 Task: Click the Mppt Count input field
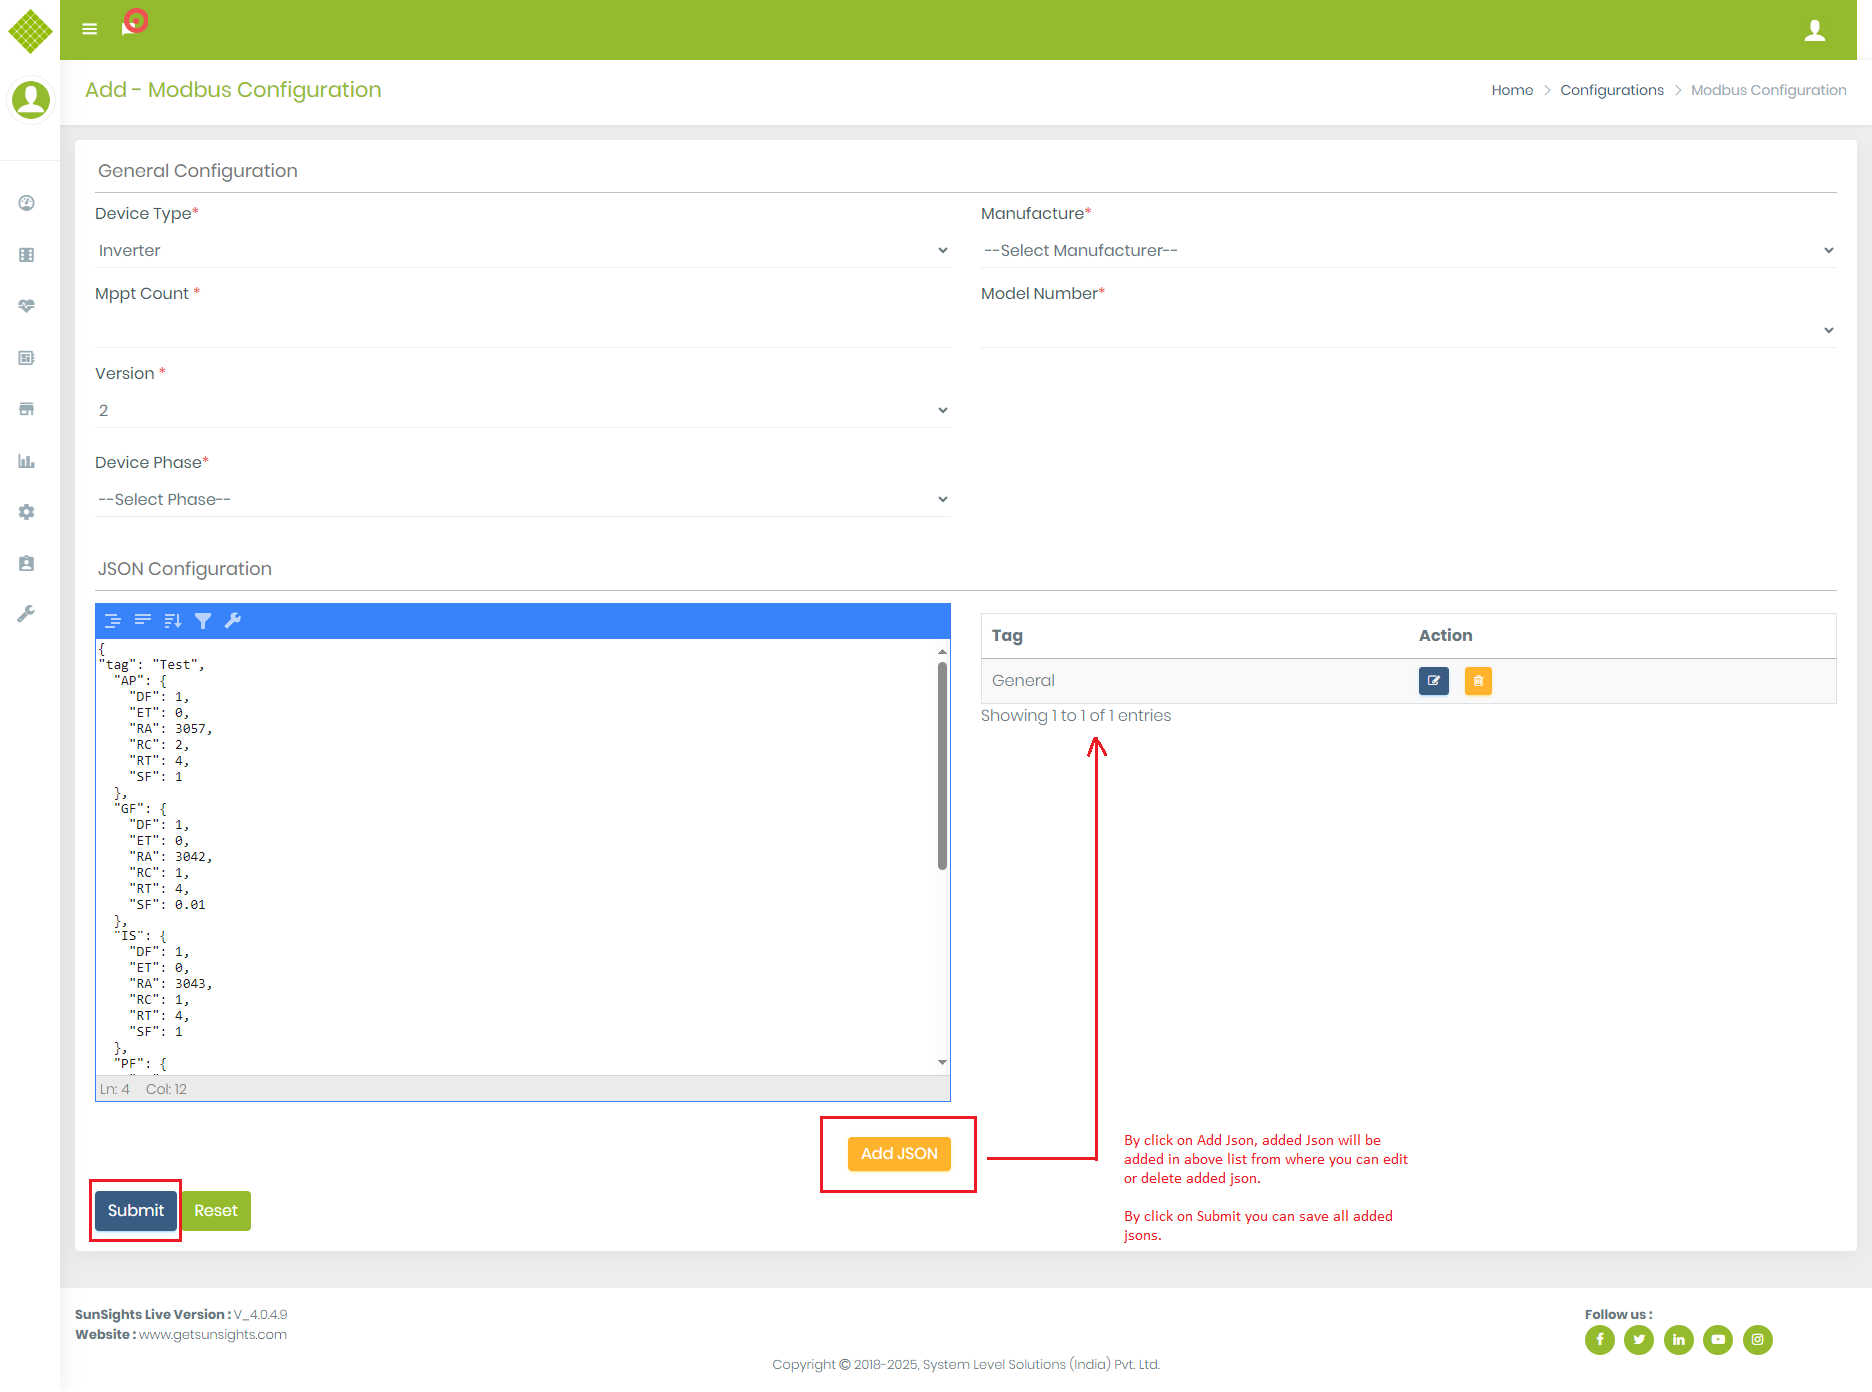[522, 330]
